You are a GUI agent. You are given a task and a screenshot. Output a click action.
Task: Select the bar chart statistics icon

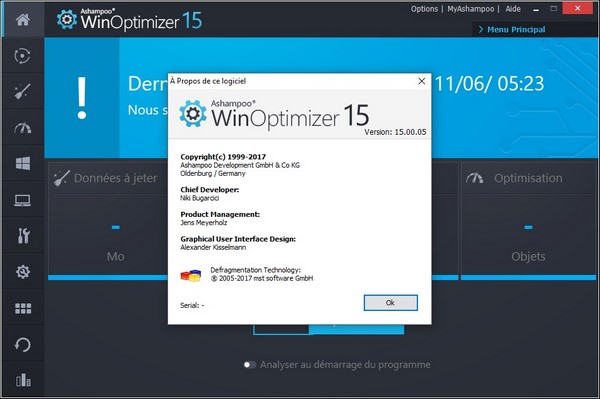[23, 380]
